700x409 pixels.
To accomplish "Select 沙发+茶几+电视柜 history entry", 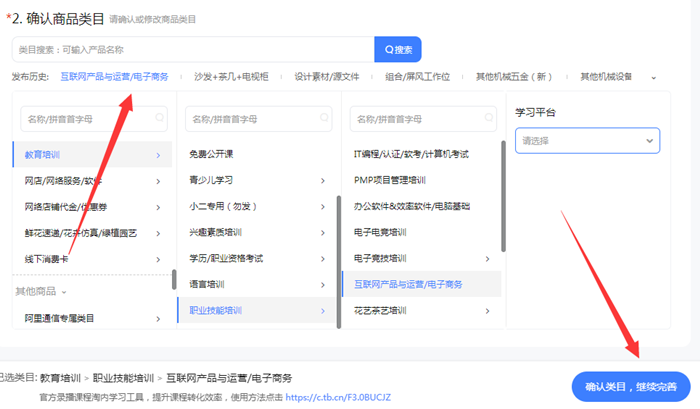I will (229, 76).
